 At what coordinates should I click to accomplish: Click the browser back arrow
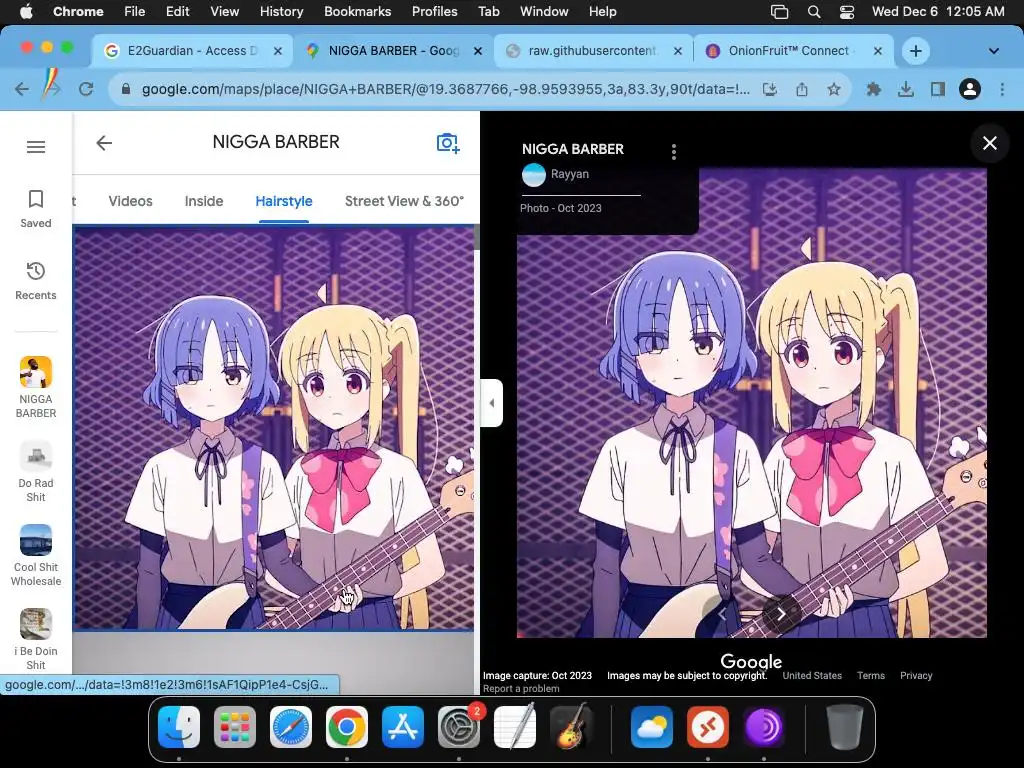[x=22, y=89]
